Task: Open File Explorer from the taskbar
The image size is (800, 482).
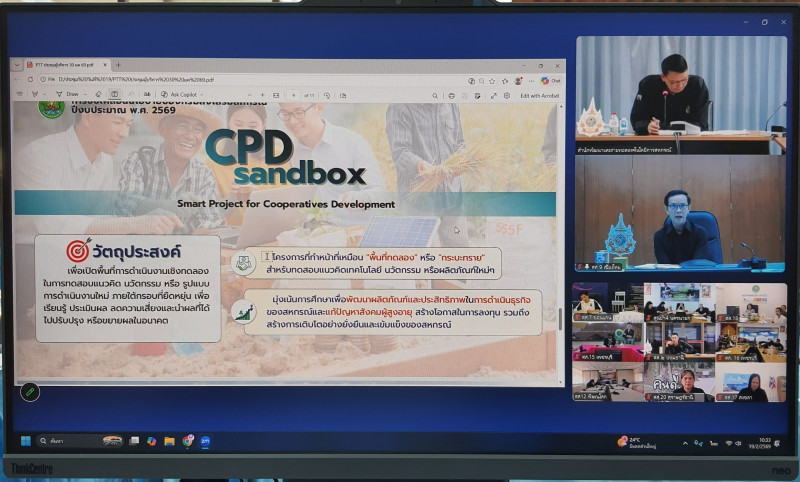Action: click(170, 441)
